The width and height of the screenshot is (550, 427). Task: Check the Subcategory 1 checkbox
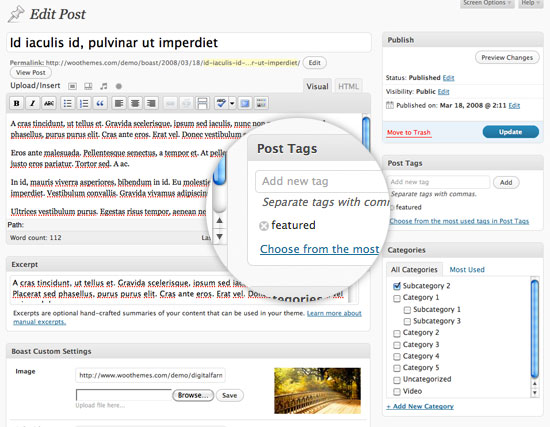tap(407, 310)
